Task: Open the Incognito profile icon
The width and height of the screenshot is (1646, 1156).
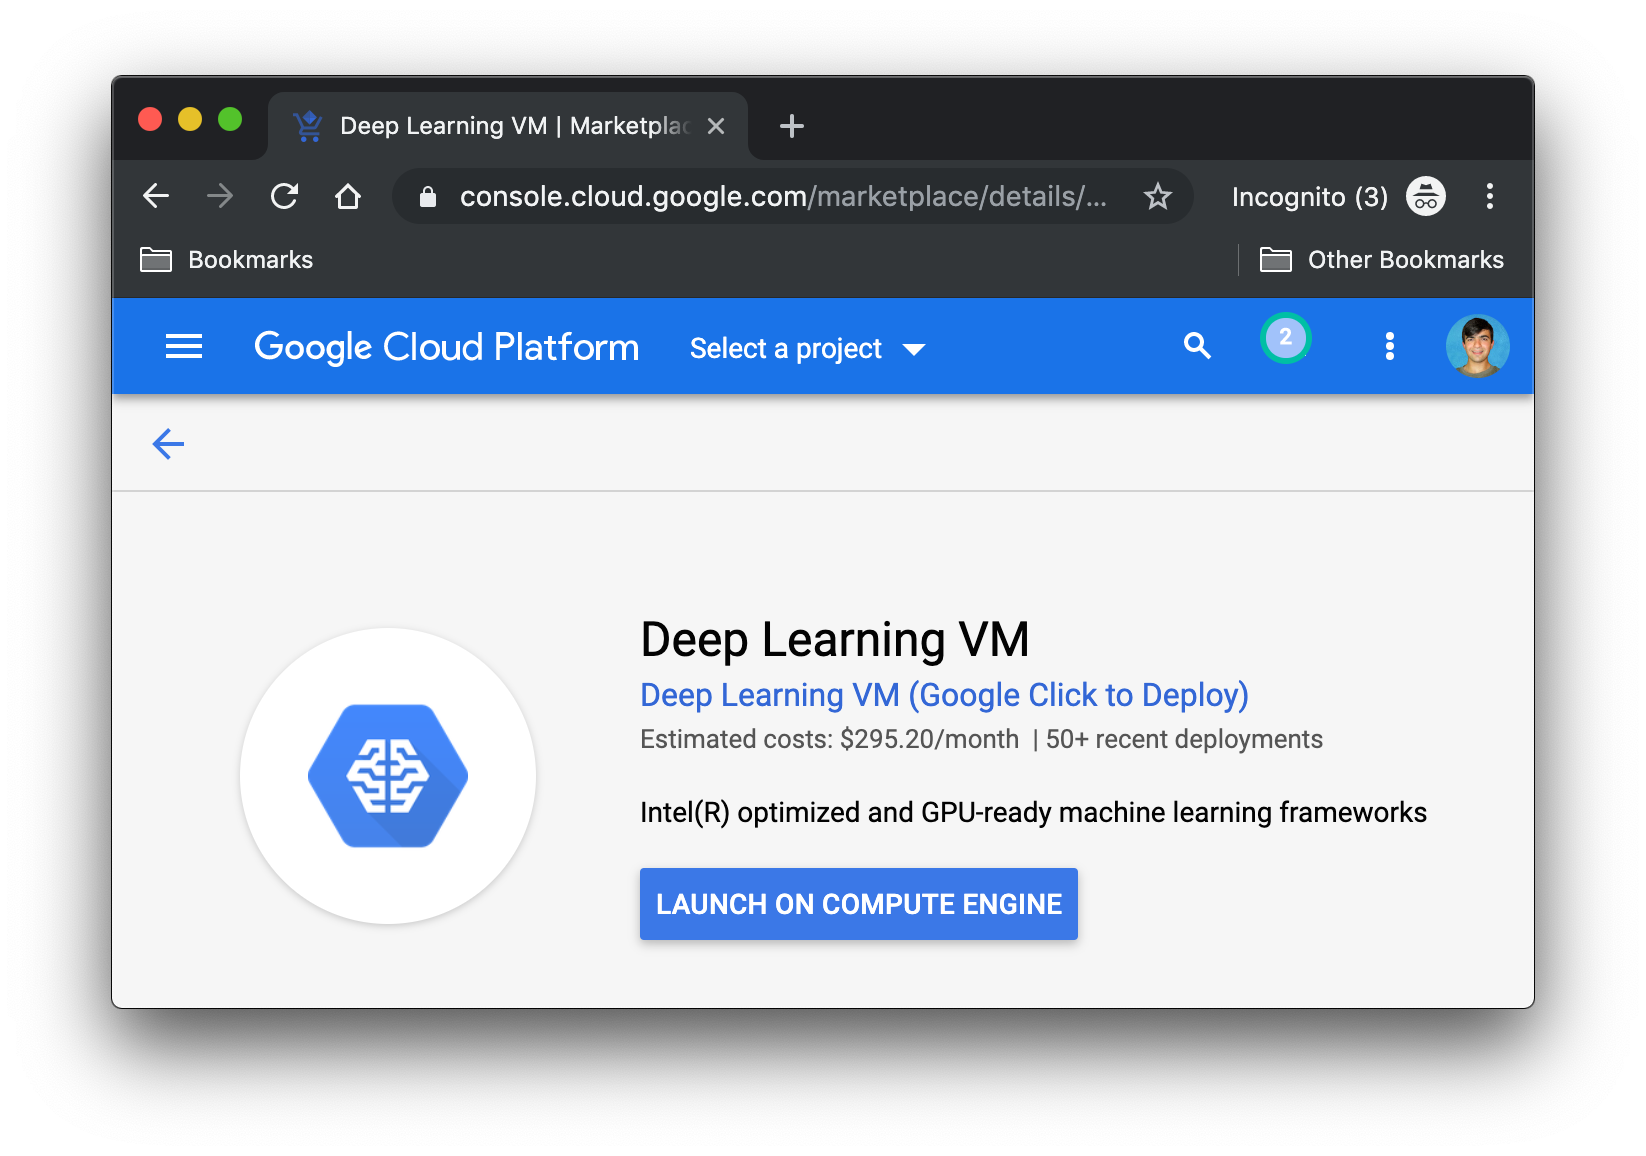Action: tap(1426, 196)
